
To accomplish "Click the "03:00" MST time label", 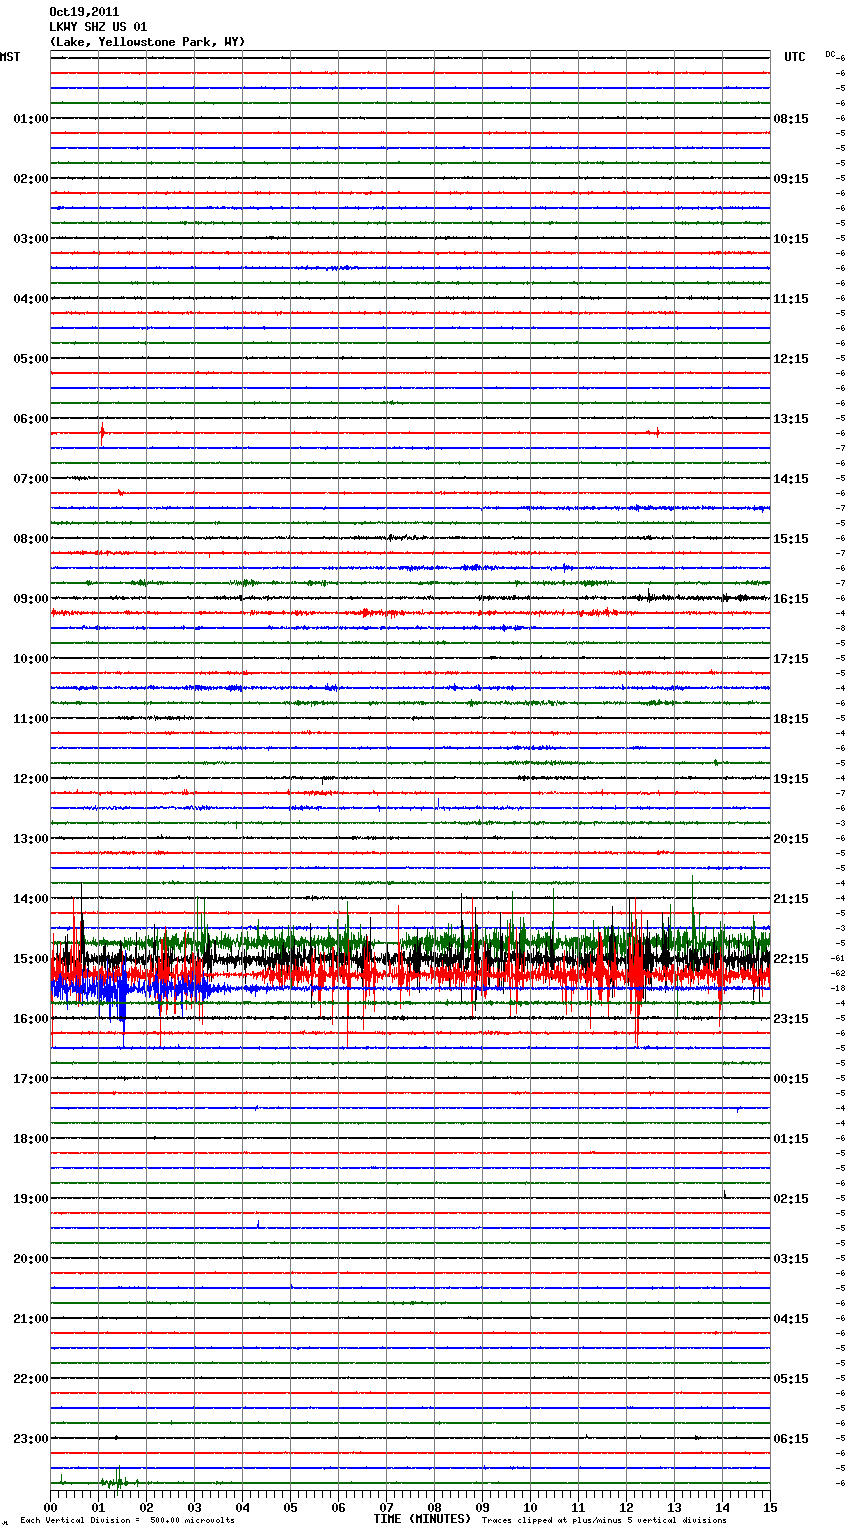I will point(31,239).
